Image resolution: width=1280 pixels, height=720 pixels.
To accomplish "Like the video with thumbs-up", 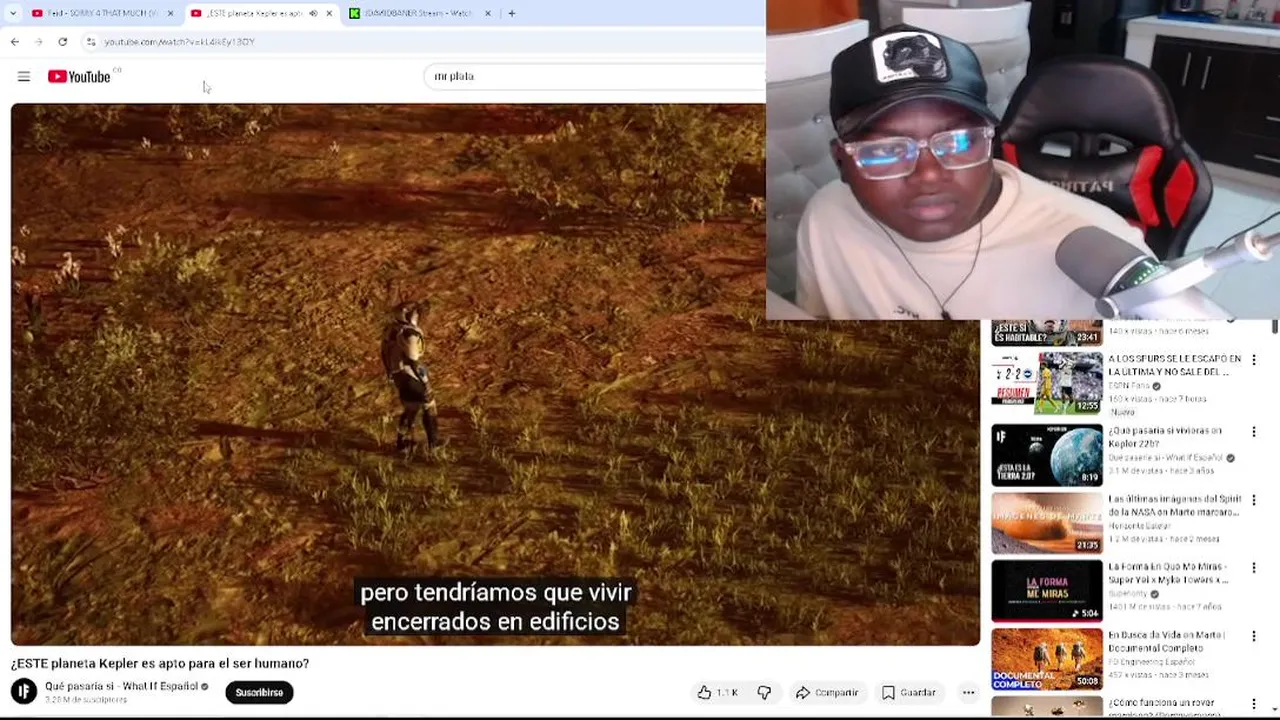I will 717,692.
